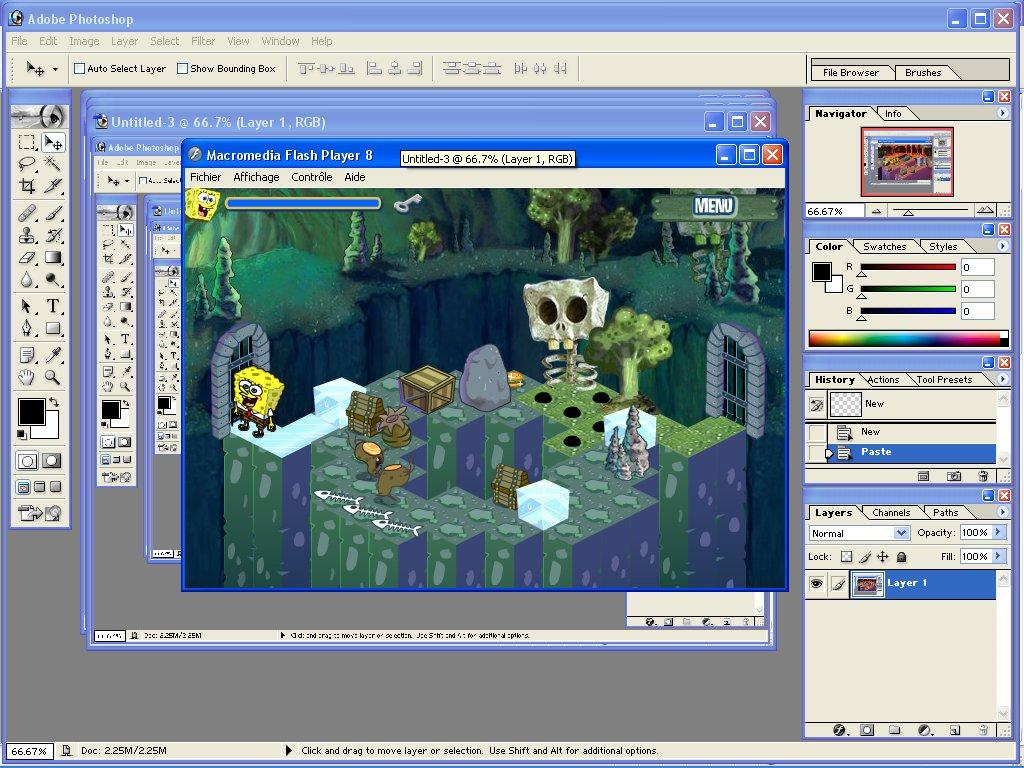Swap foreground and background colors in the main toolbox
Image resolution: width=1024 pixels, height=768 pixels.
click(54, 402)
